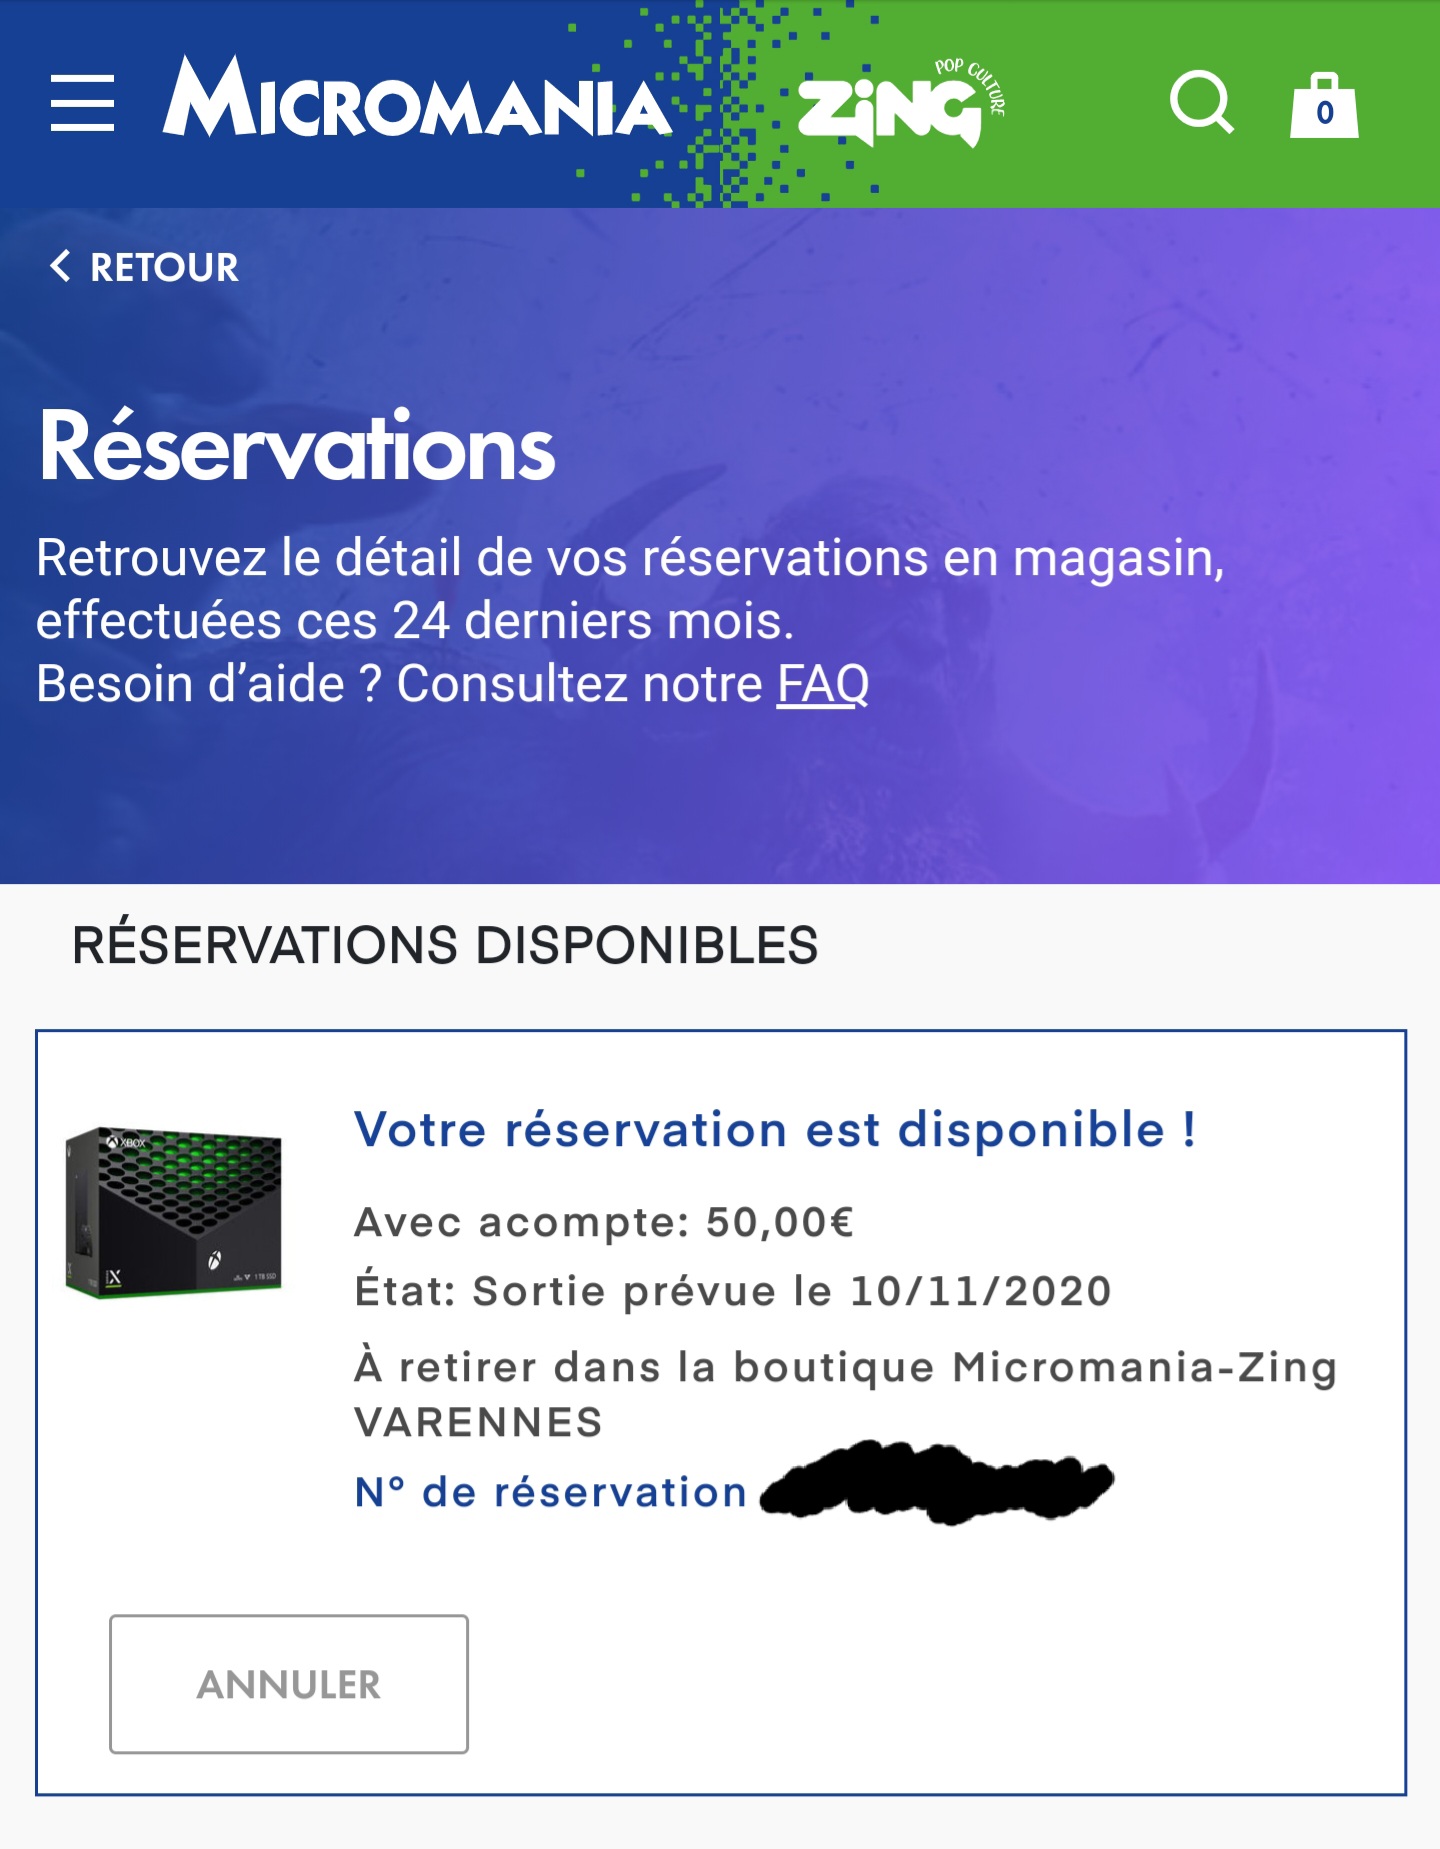
Task: Click the redacted reservation number
Action: [x=937, y=1483]
